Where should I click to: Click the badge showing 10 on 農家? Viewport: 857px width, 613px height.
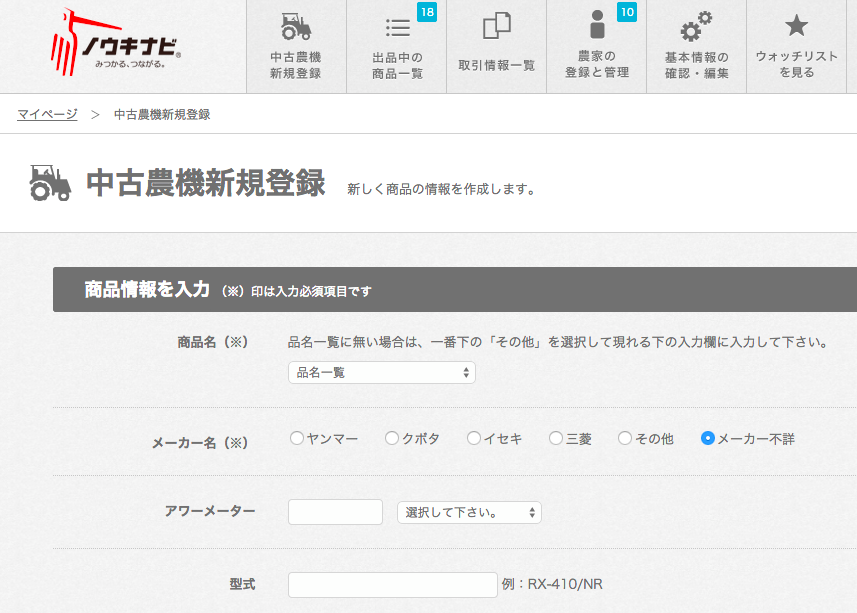click(x=627, y=12)
